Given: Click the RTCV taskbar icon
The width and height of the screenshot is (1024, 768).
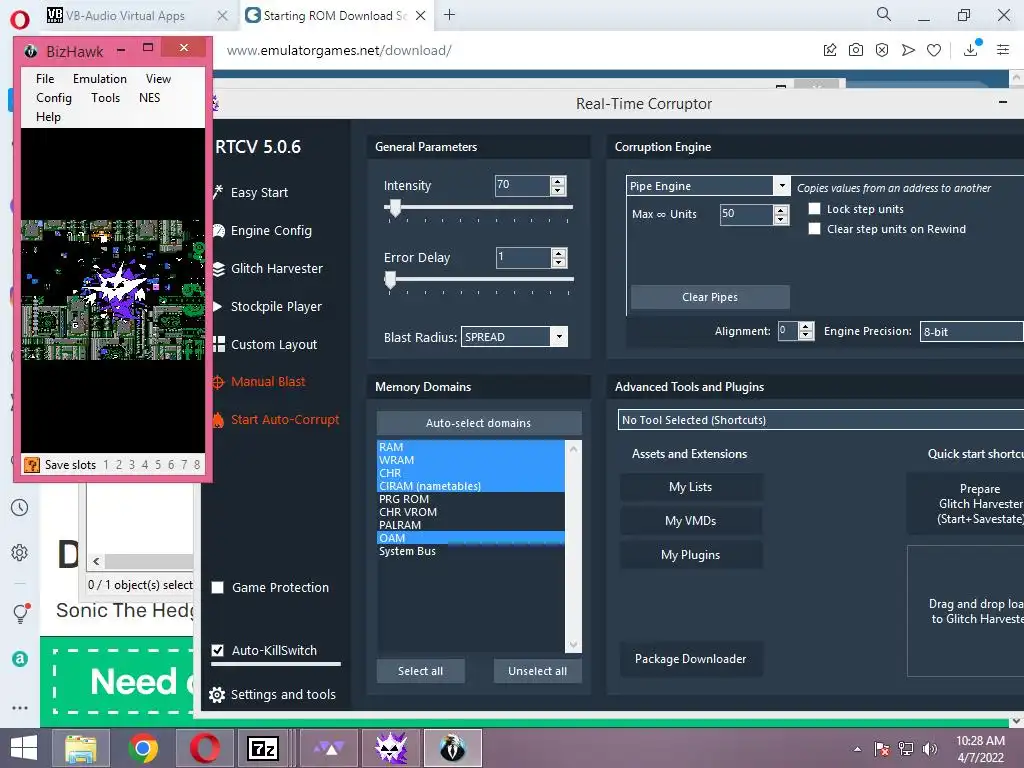Looking at the screenshot, I should click(x=391, y=748).
